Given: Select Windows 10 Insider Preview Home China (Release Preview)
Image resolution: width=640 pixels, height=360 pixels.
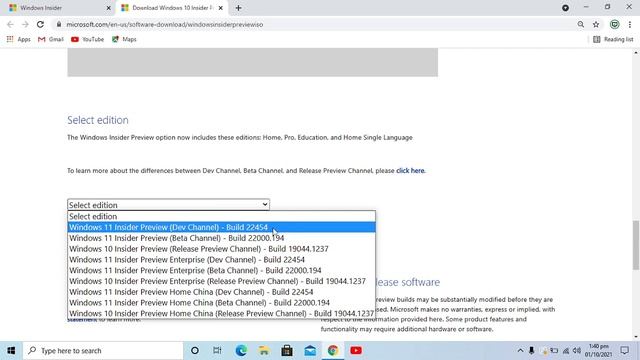Looking at the screenshot, I should point(221,313).
